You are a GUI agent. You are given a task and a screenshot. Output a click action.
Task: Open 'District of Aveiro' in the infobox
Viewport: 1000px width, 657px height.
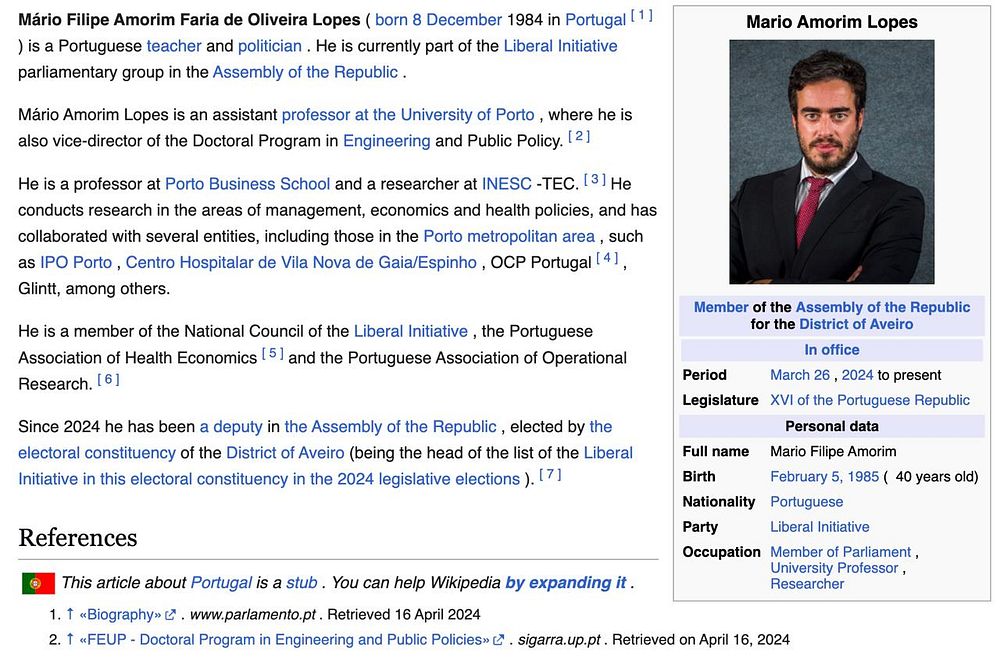pyautogui.click(x=856, y=324)
